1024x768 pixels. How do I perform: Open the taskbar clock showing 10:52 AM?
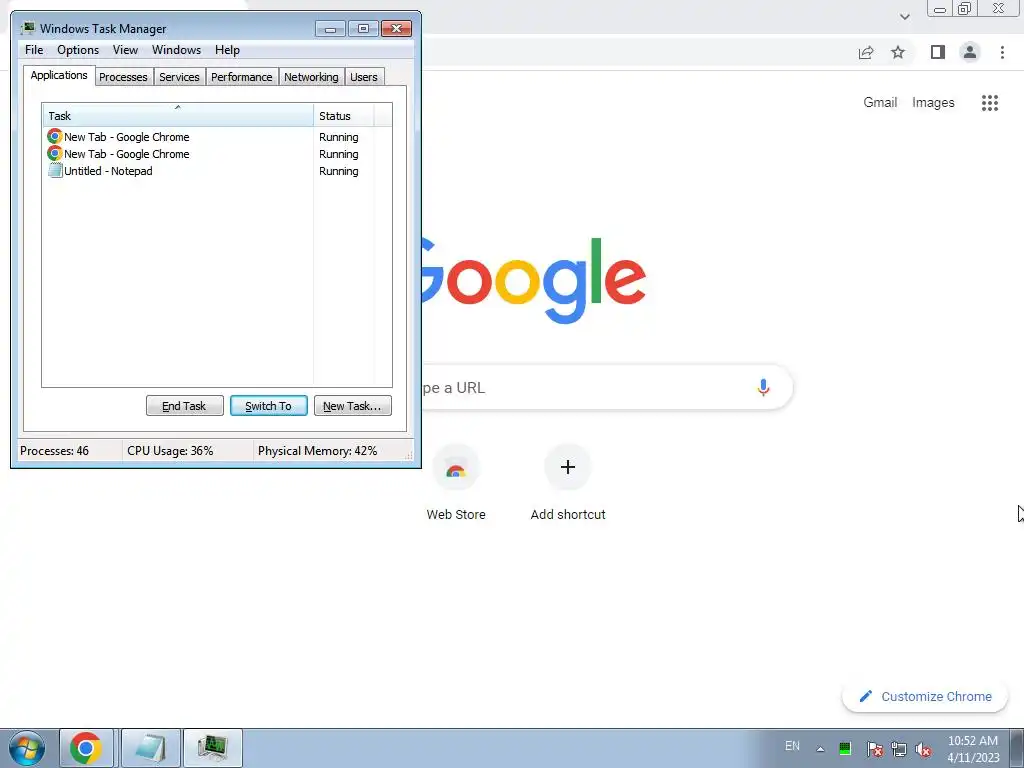[x=973, y=749]
